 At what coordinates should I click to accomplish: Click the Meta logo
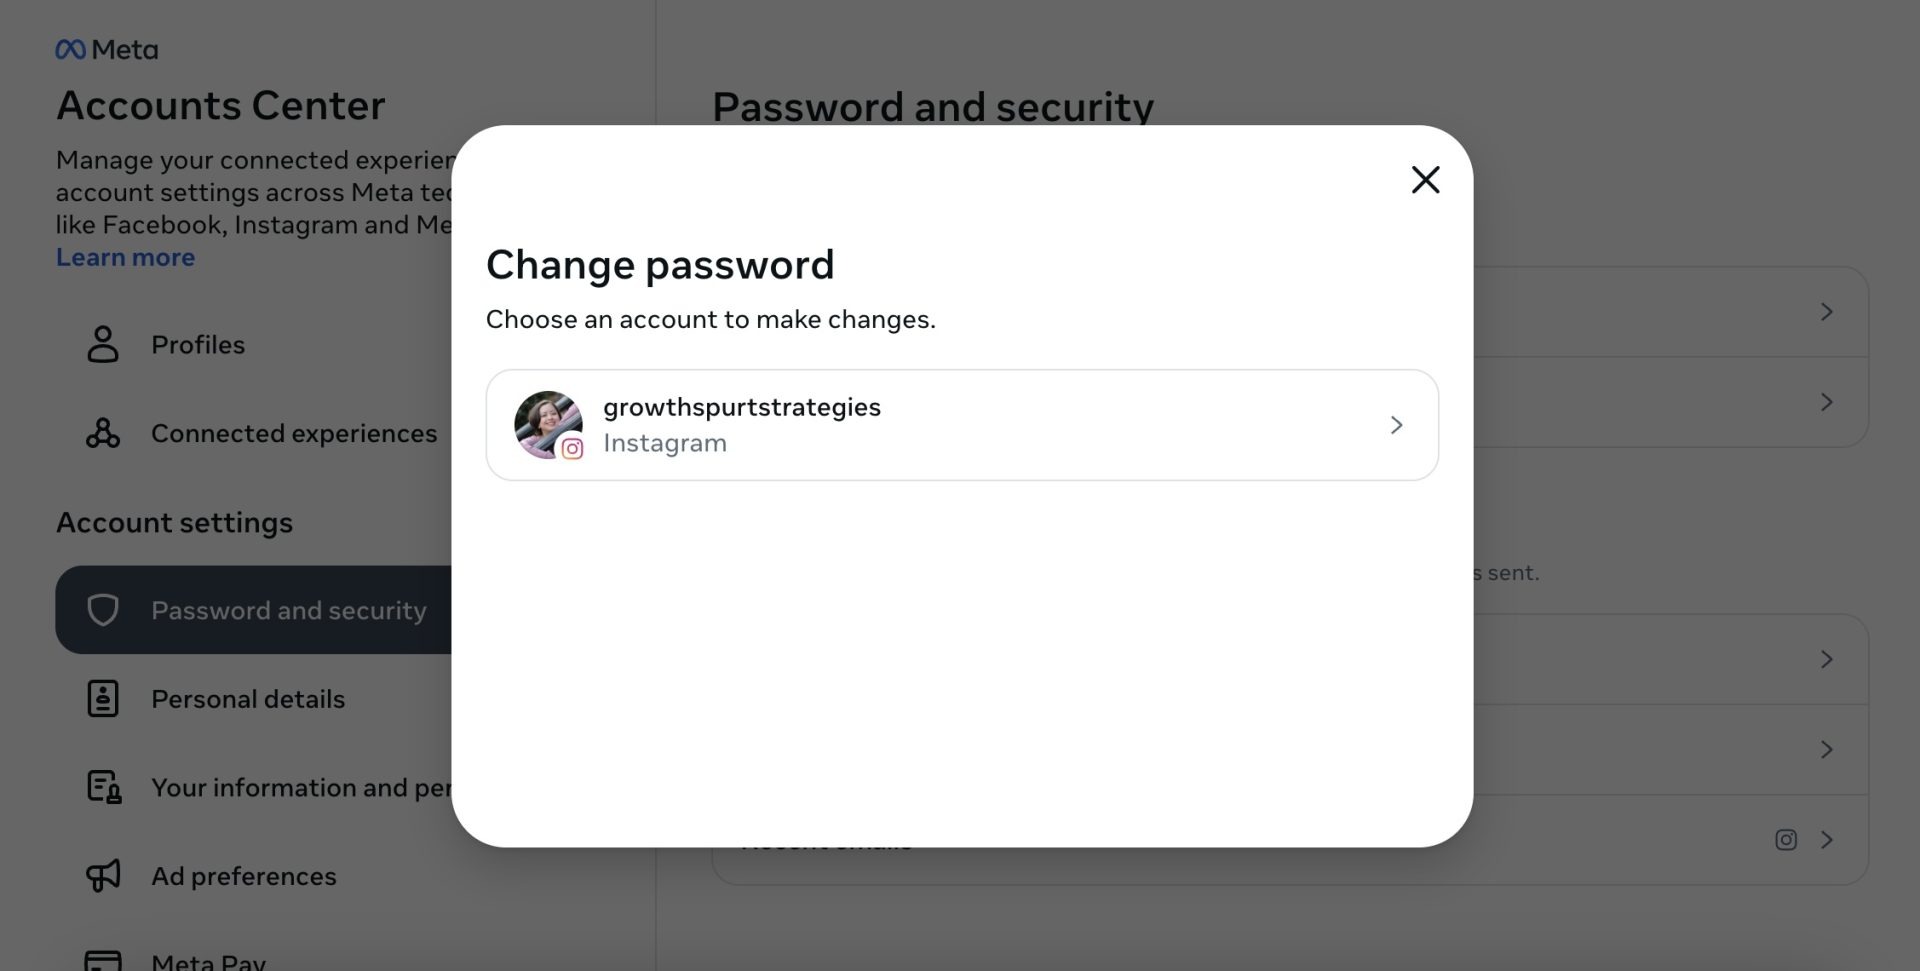(107, 49)
